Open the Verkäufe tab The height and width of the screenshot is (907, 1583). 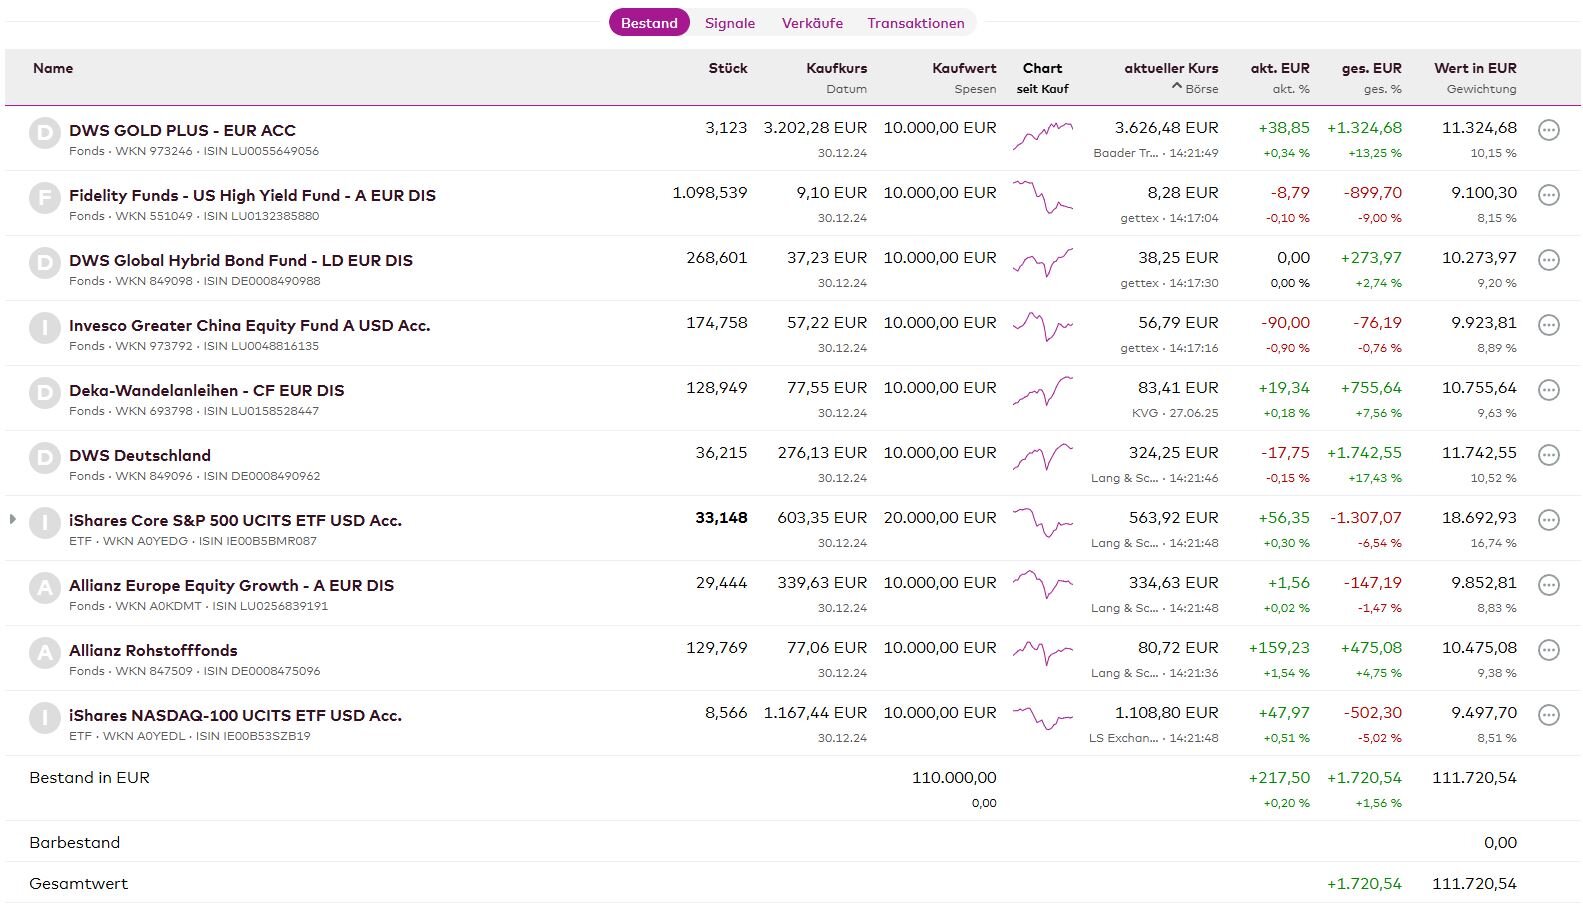click(811, 23)
